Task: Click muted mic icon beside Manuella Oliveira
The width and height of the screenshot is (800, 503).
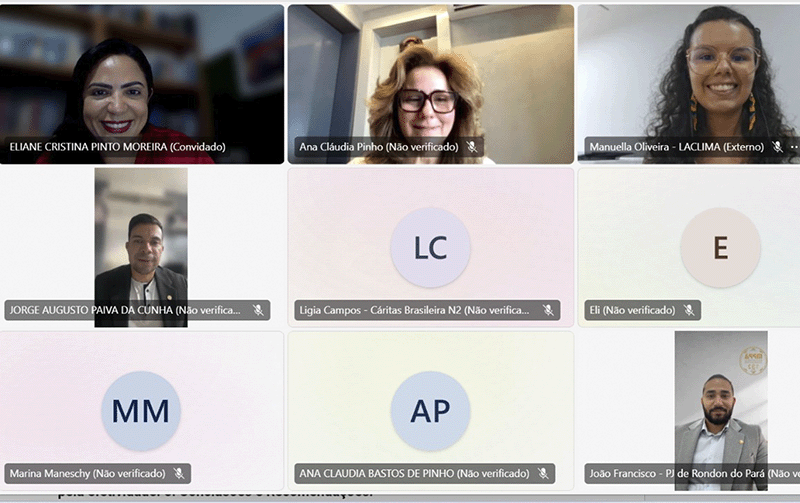Action: click(777, 147)
